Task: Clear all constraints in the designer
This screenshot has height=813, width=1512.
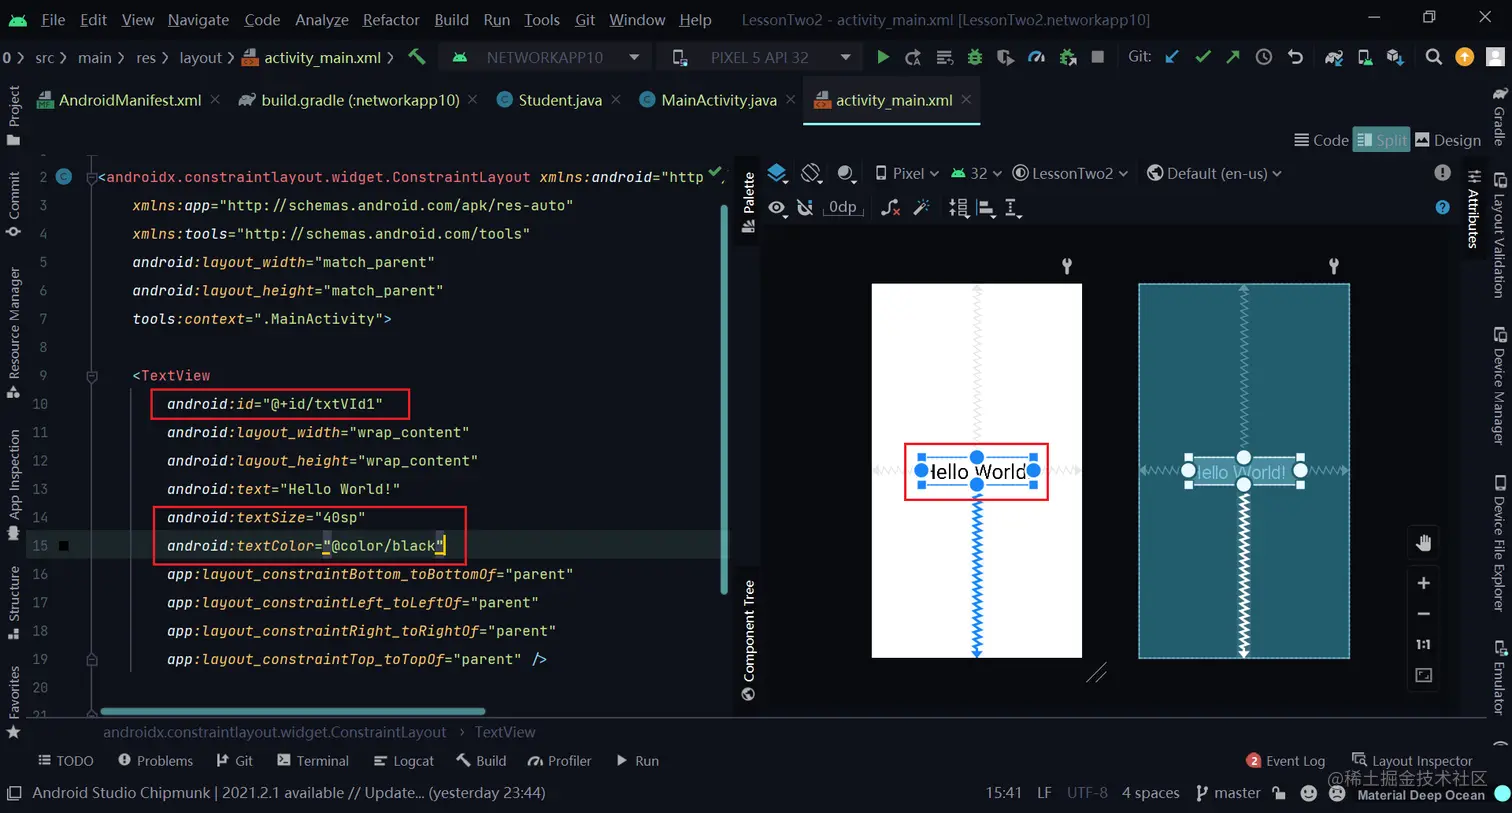Action: pyautogui.click(x=890, y=208)
